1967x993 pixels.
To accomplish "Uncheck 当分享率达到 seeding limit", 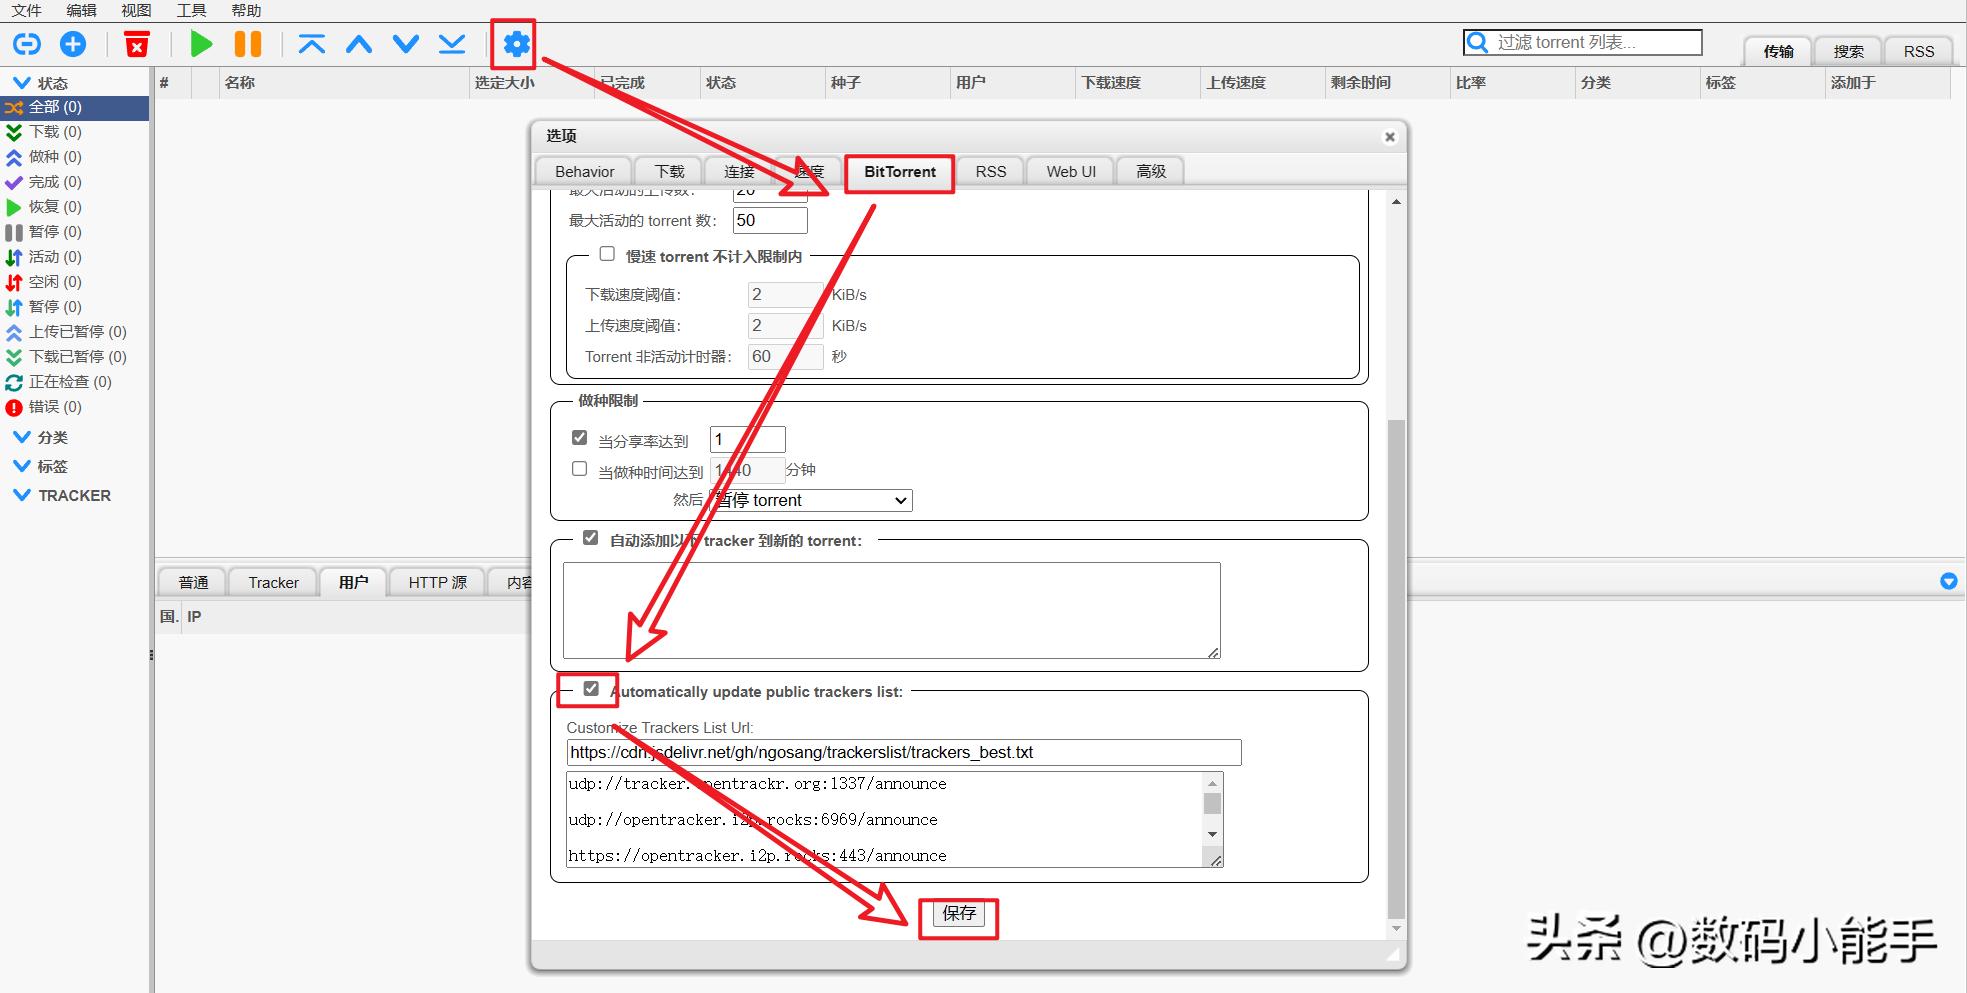I will (x=579, y=437).
